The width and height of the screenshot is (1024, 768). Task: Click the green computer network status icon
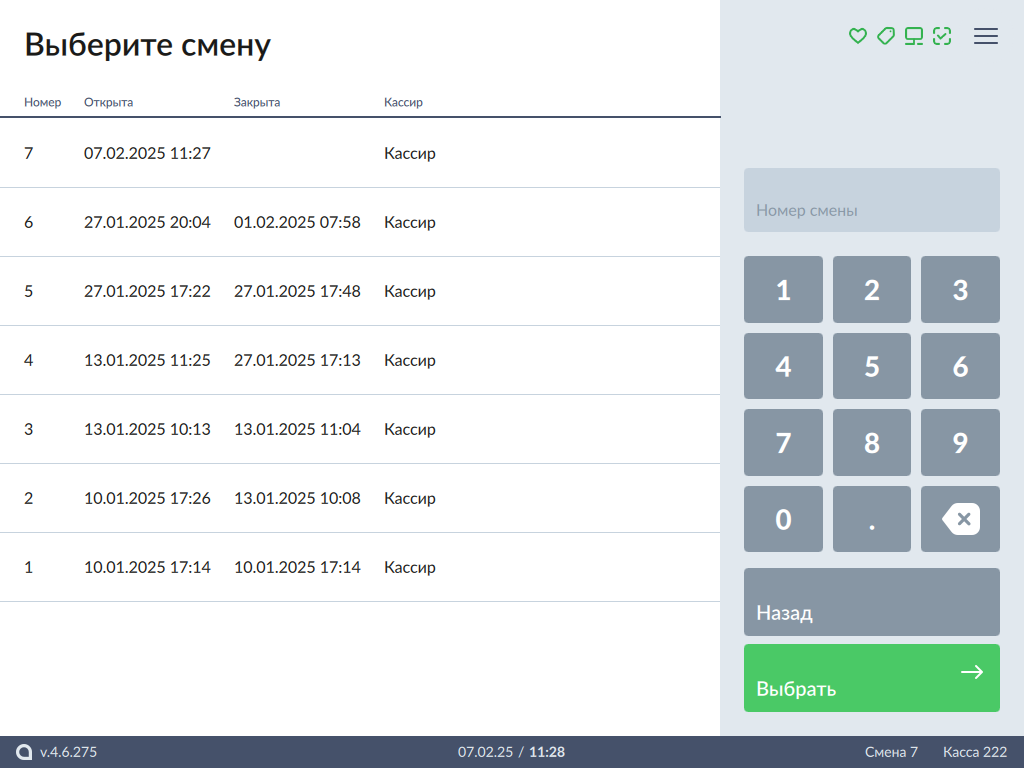913,36
